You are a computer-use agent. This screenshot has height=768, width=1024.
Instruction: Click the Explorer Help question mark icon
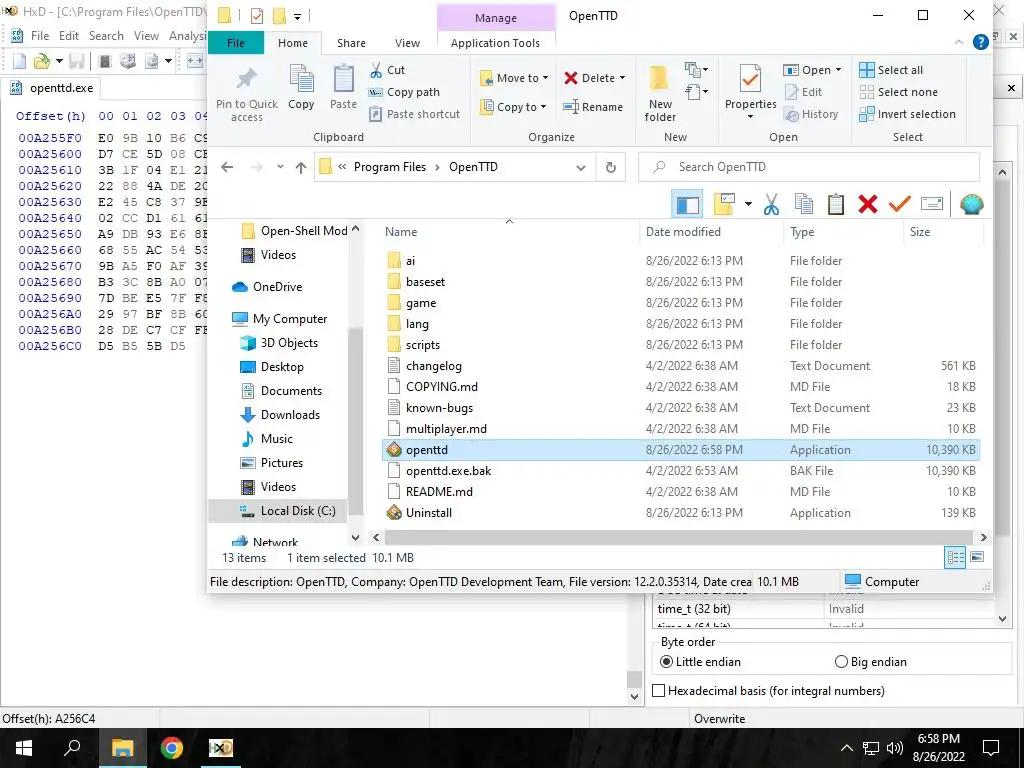coord(980,42)
